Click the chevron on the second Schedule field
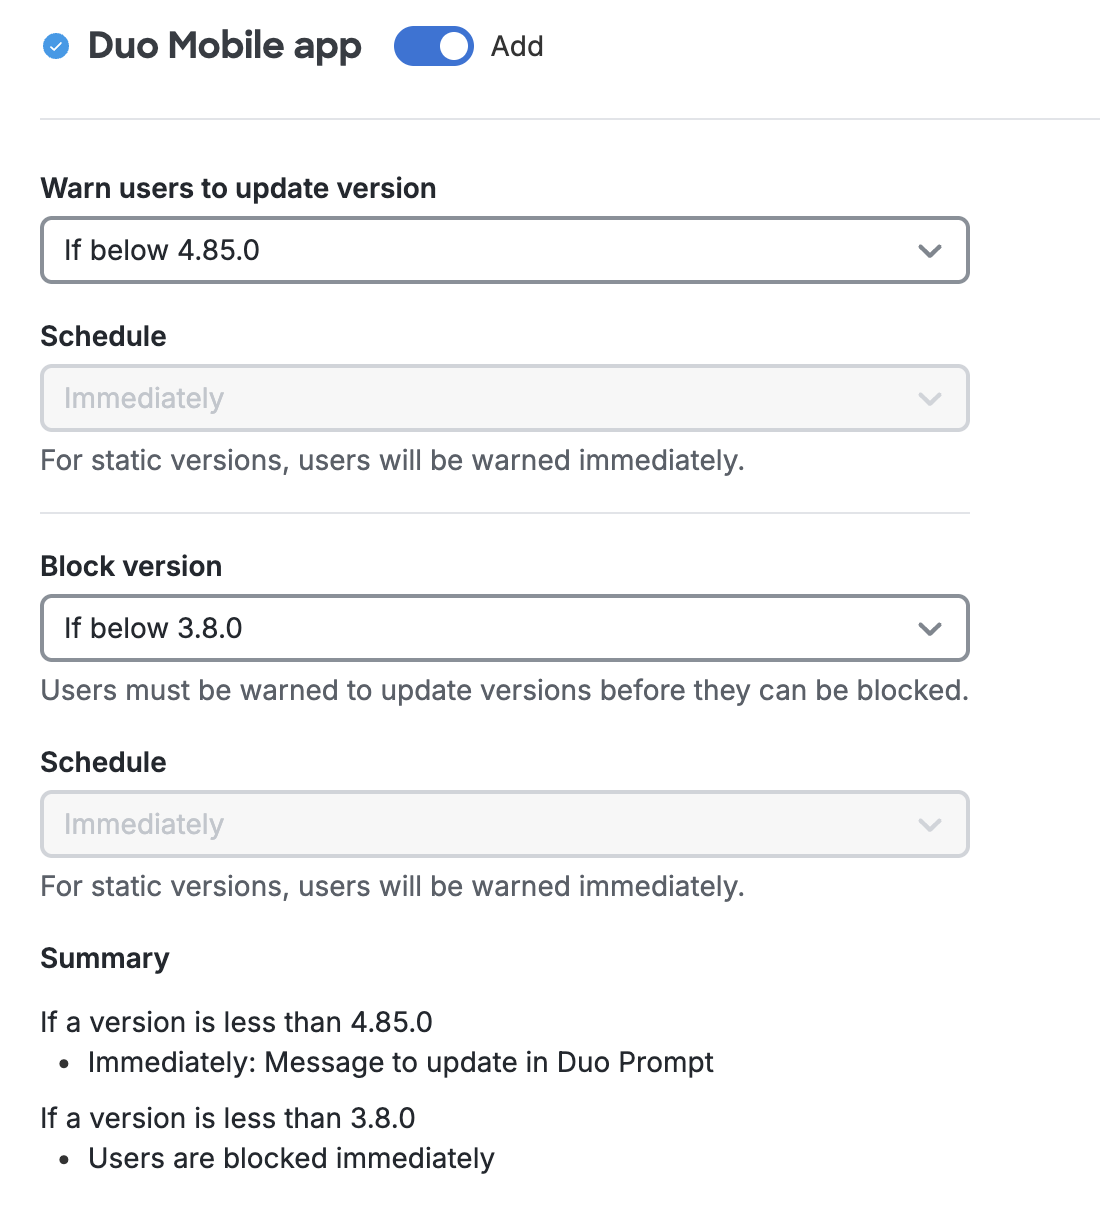Screen dimensions: 1100x1222 coord(930,824)
